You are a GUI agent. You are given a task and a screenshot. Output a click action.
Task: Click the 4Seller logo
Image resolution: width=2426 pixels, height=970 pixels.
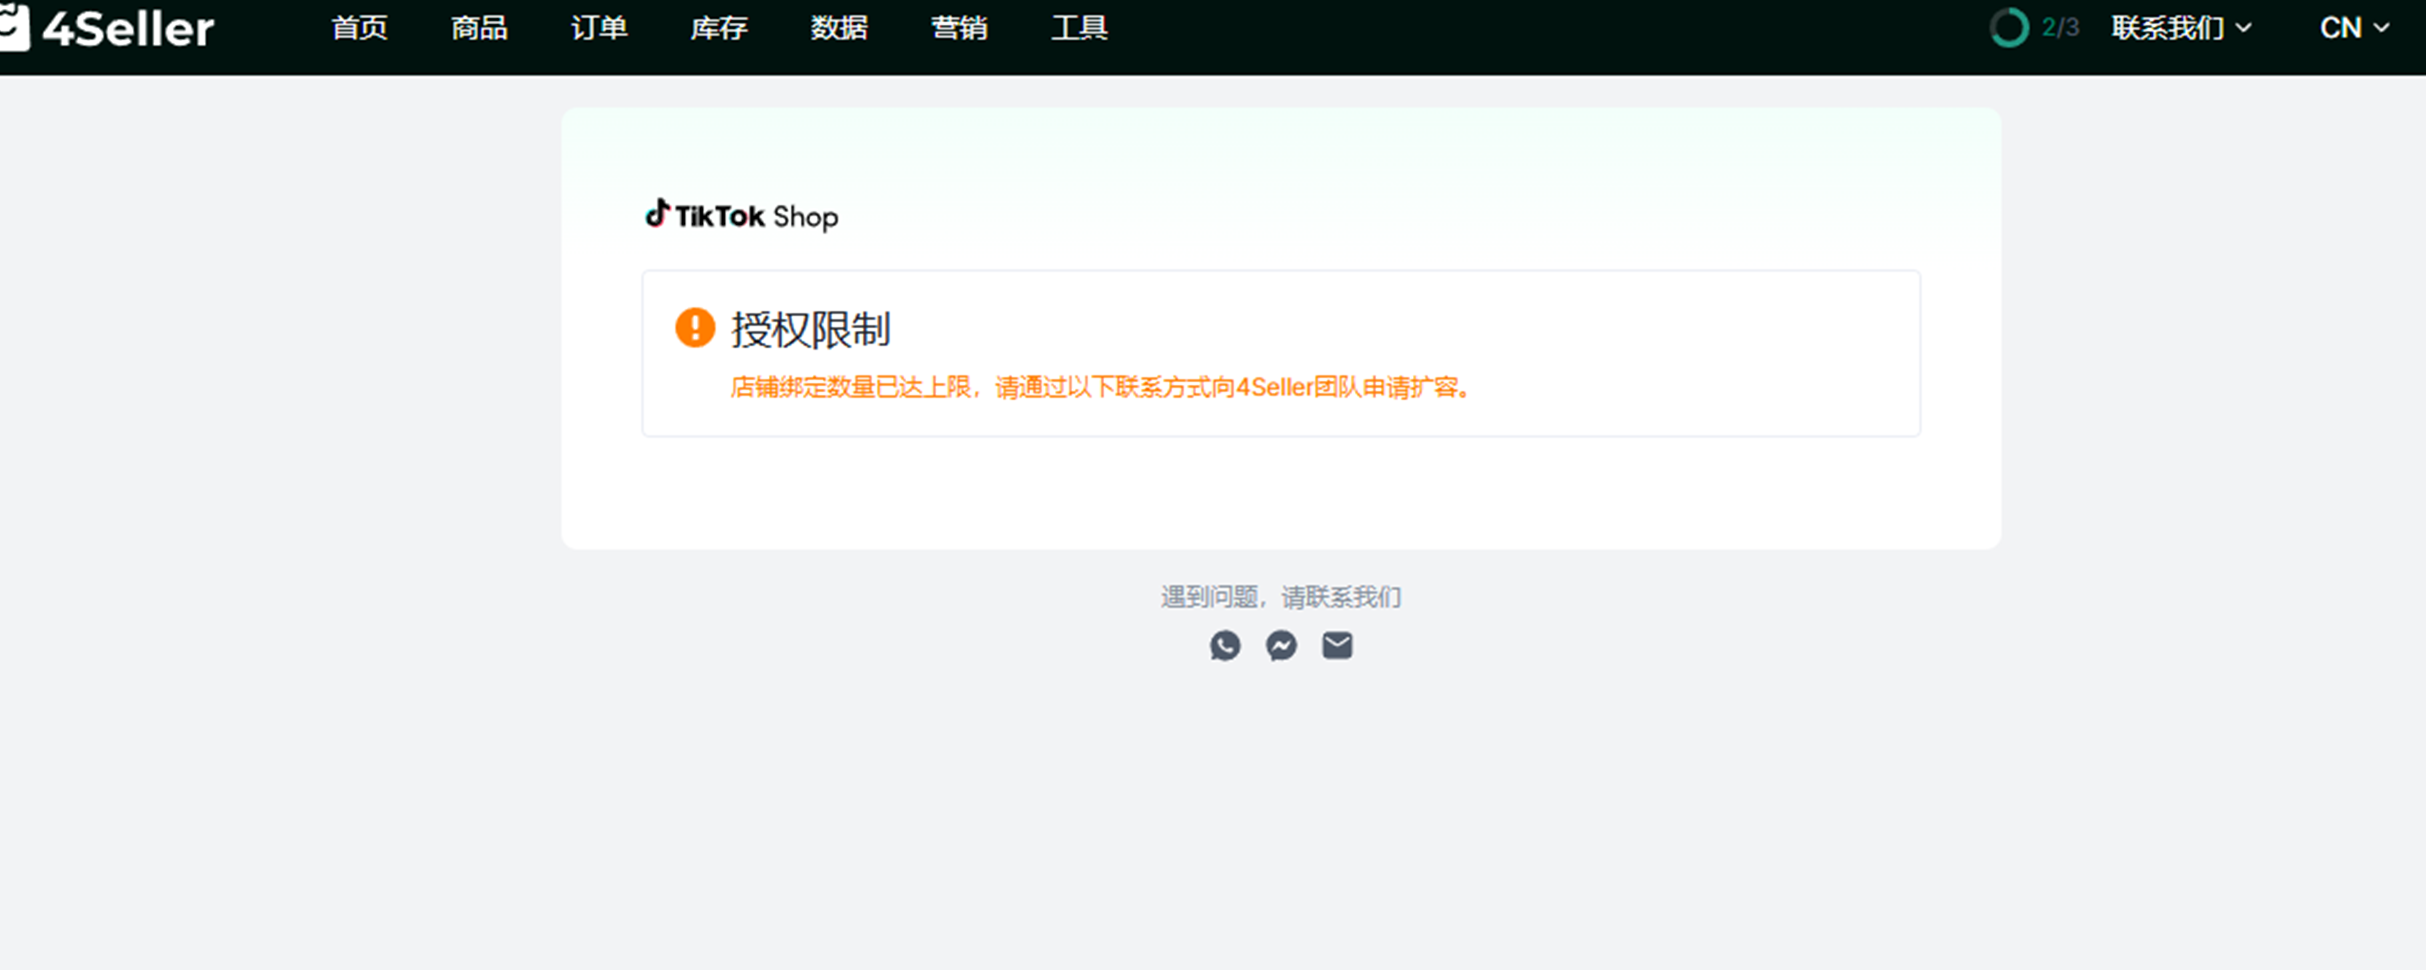[x=106, y=28]
